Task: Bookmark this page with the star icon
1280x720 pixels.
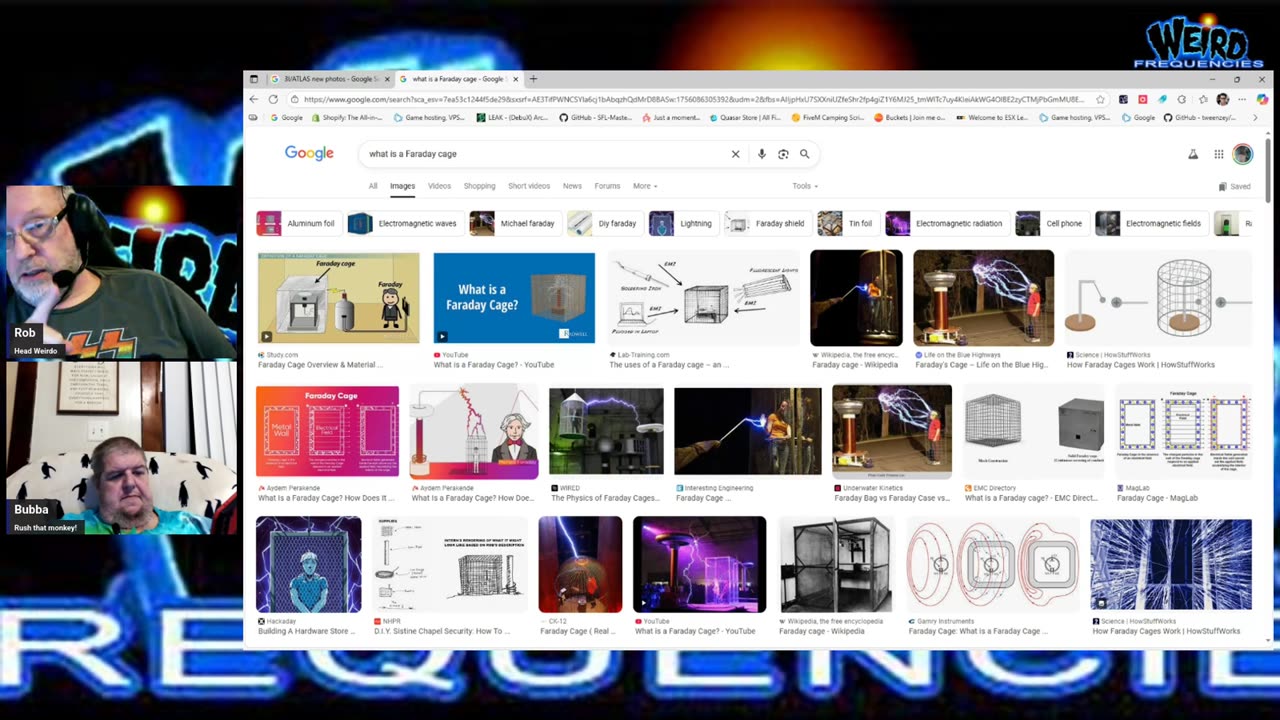Action: (1100, 99)
